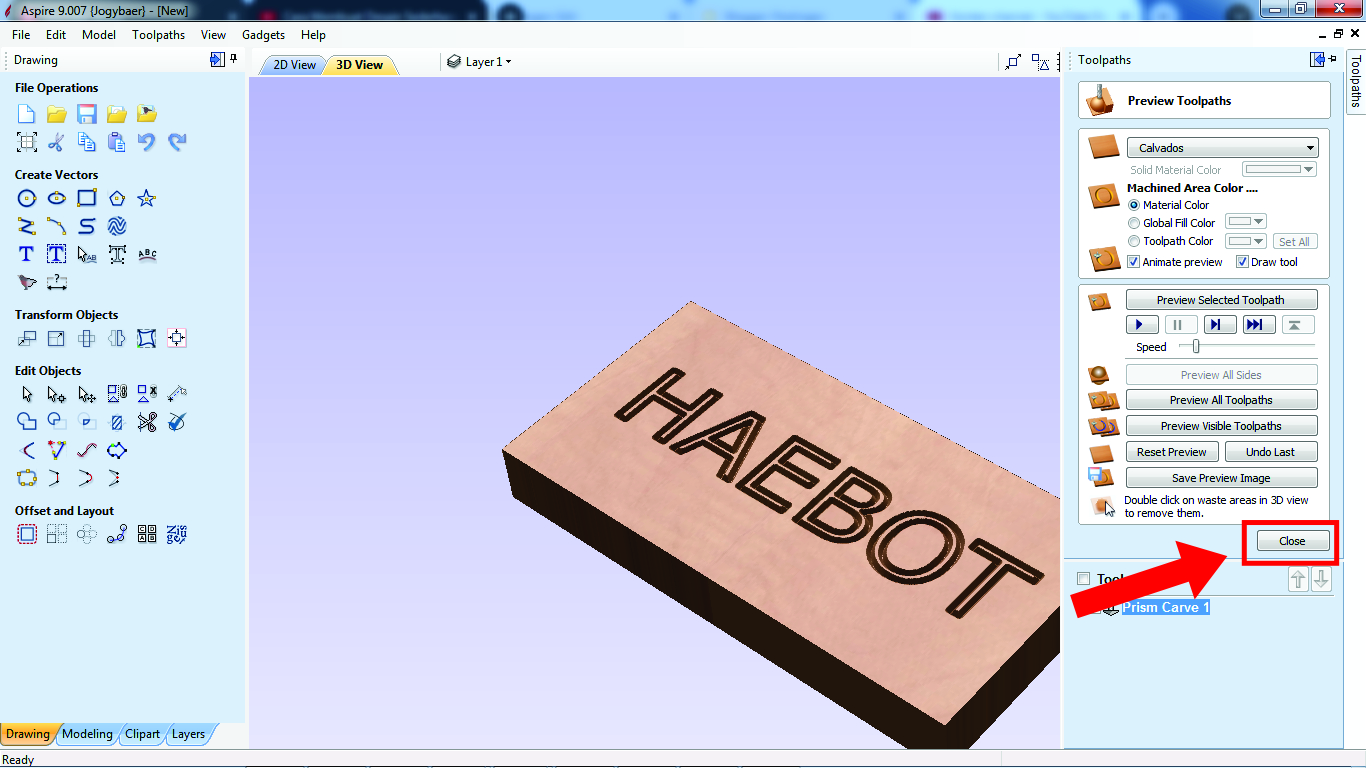Switch to the 2D View tab
Screen dimensions: 1366x768
(x=294, y=65)
